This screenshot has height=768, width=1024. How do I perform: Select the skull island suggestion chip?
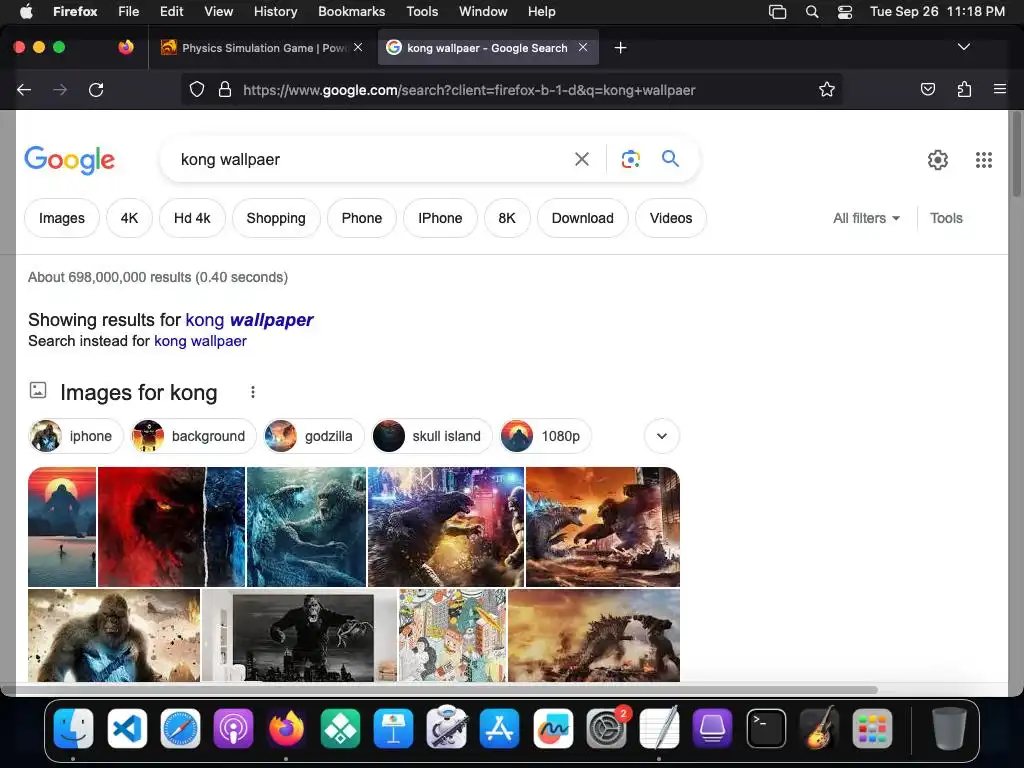[432, 436]
